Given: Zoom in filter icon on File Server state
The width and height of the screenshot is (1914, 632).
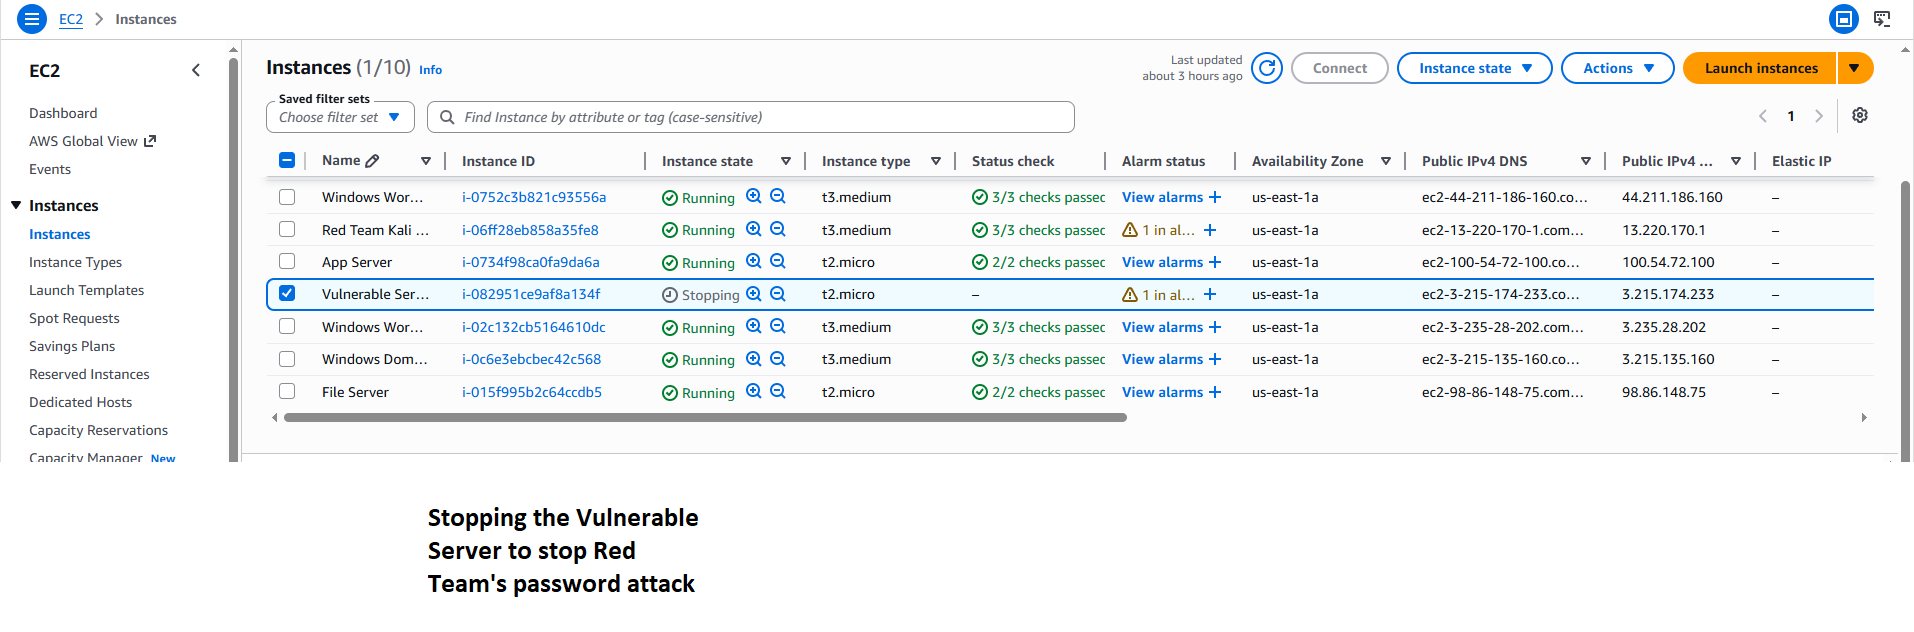Looking at the screenshot, I should click(754, 392).
